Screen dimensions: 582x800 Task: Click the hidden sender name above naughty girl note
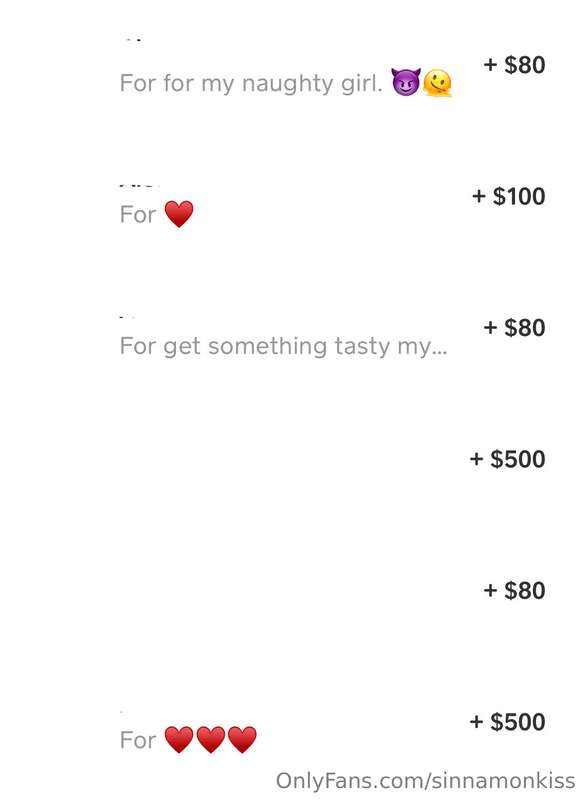pos(133,39)
